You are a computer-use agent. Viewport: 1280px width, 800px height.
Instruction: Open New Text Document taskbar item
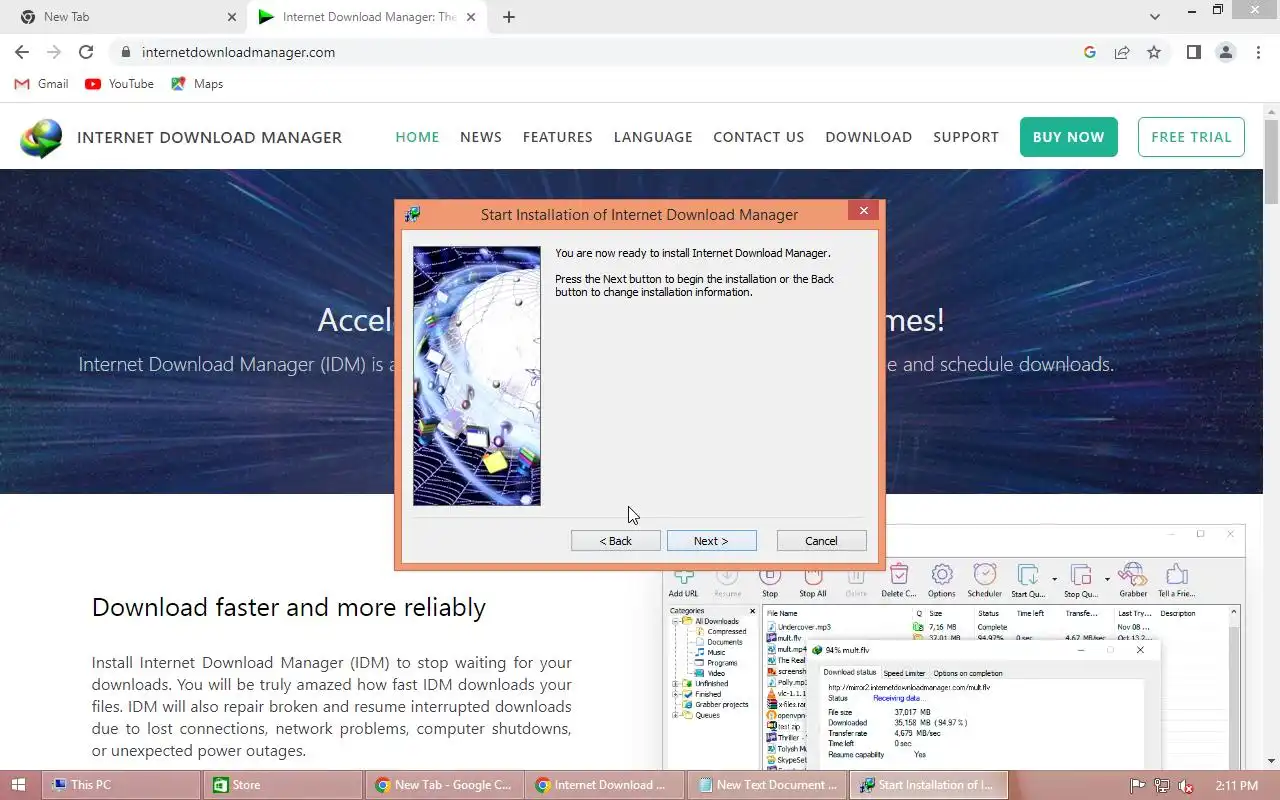768,785
